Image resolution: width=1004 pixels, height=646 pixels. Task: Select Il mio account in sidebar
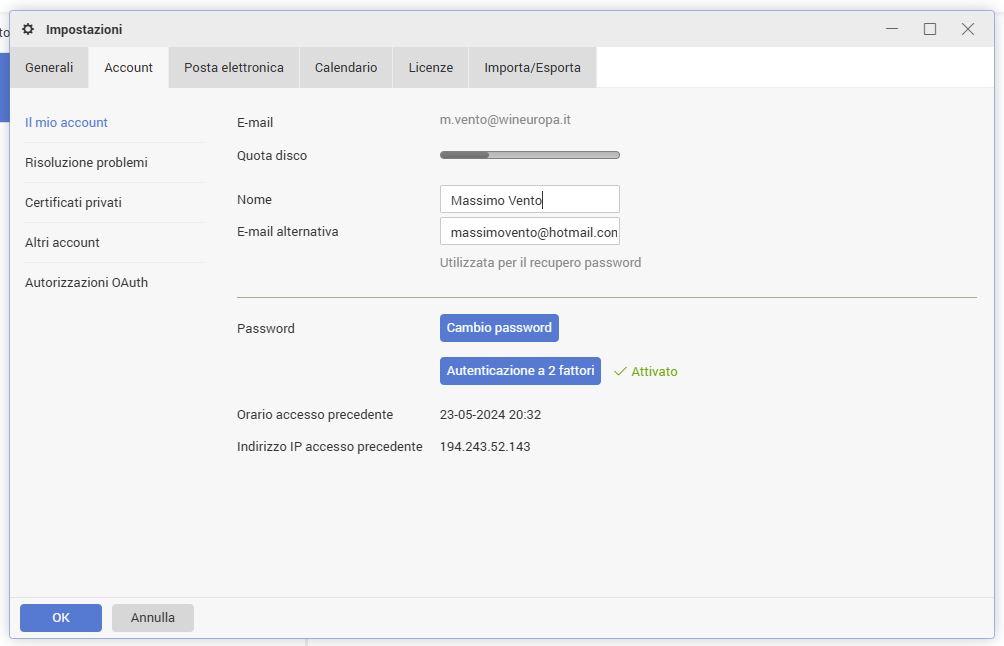66,122
